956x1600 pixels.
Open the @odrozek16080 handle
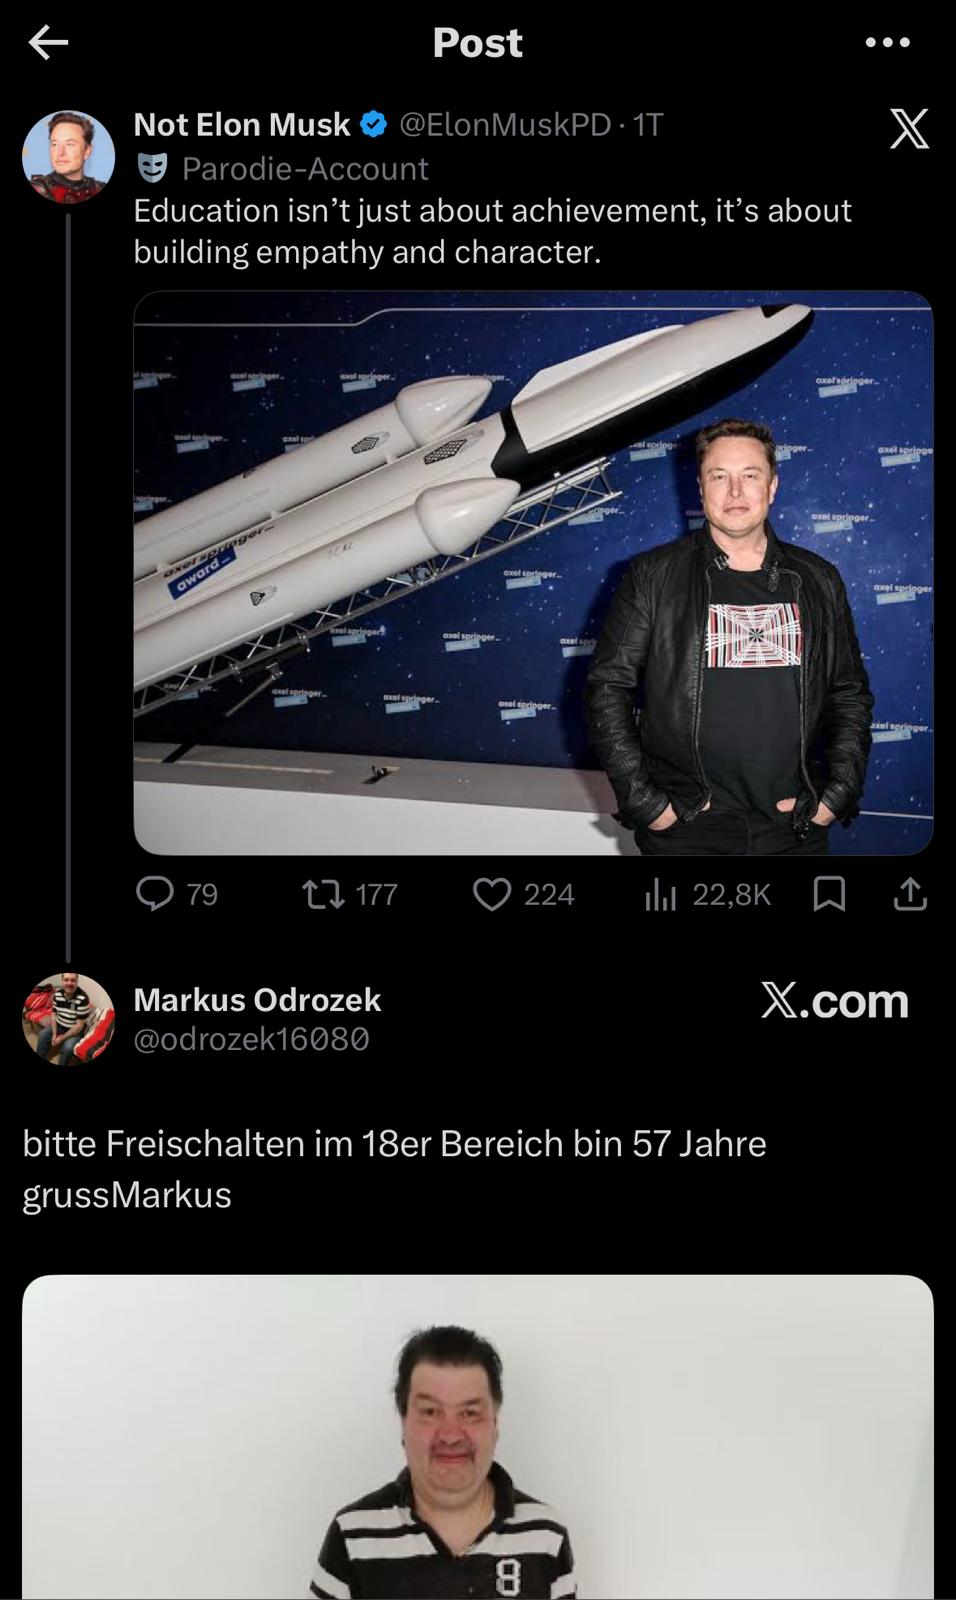click(252, 1039)
